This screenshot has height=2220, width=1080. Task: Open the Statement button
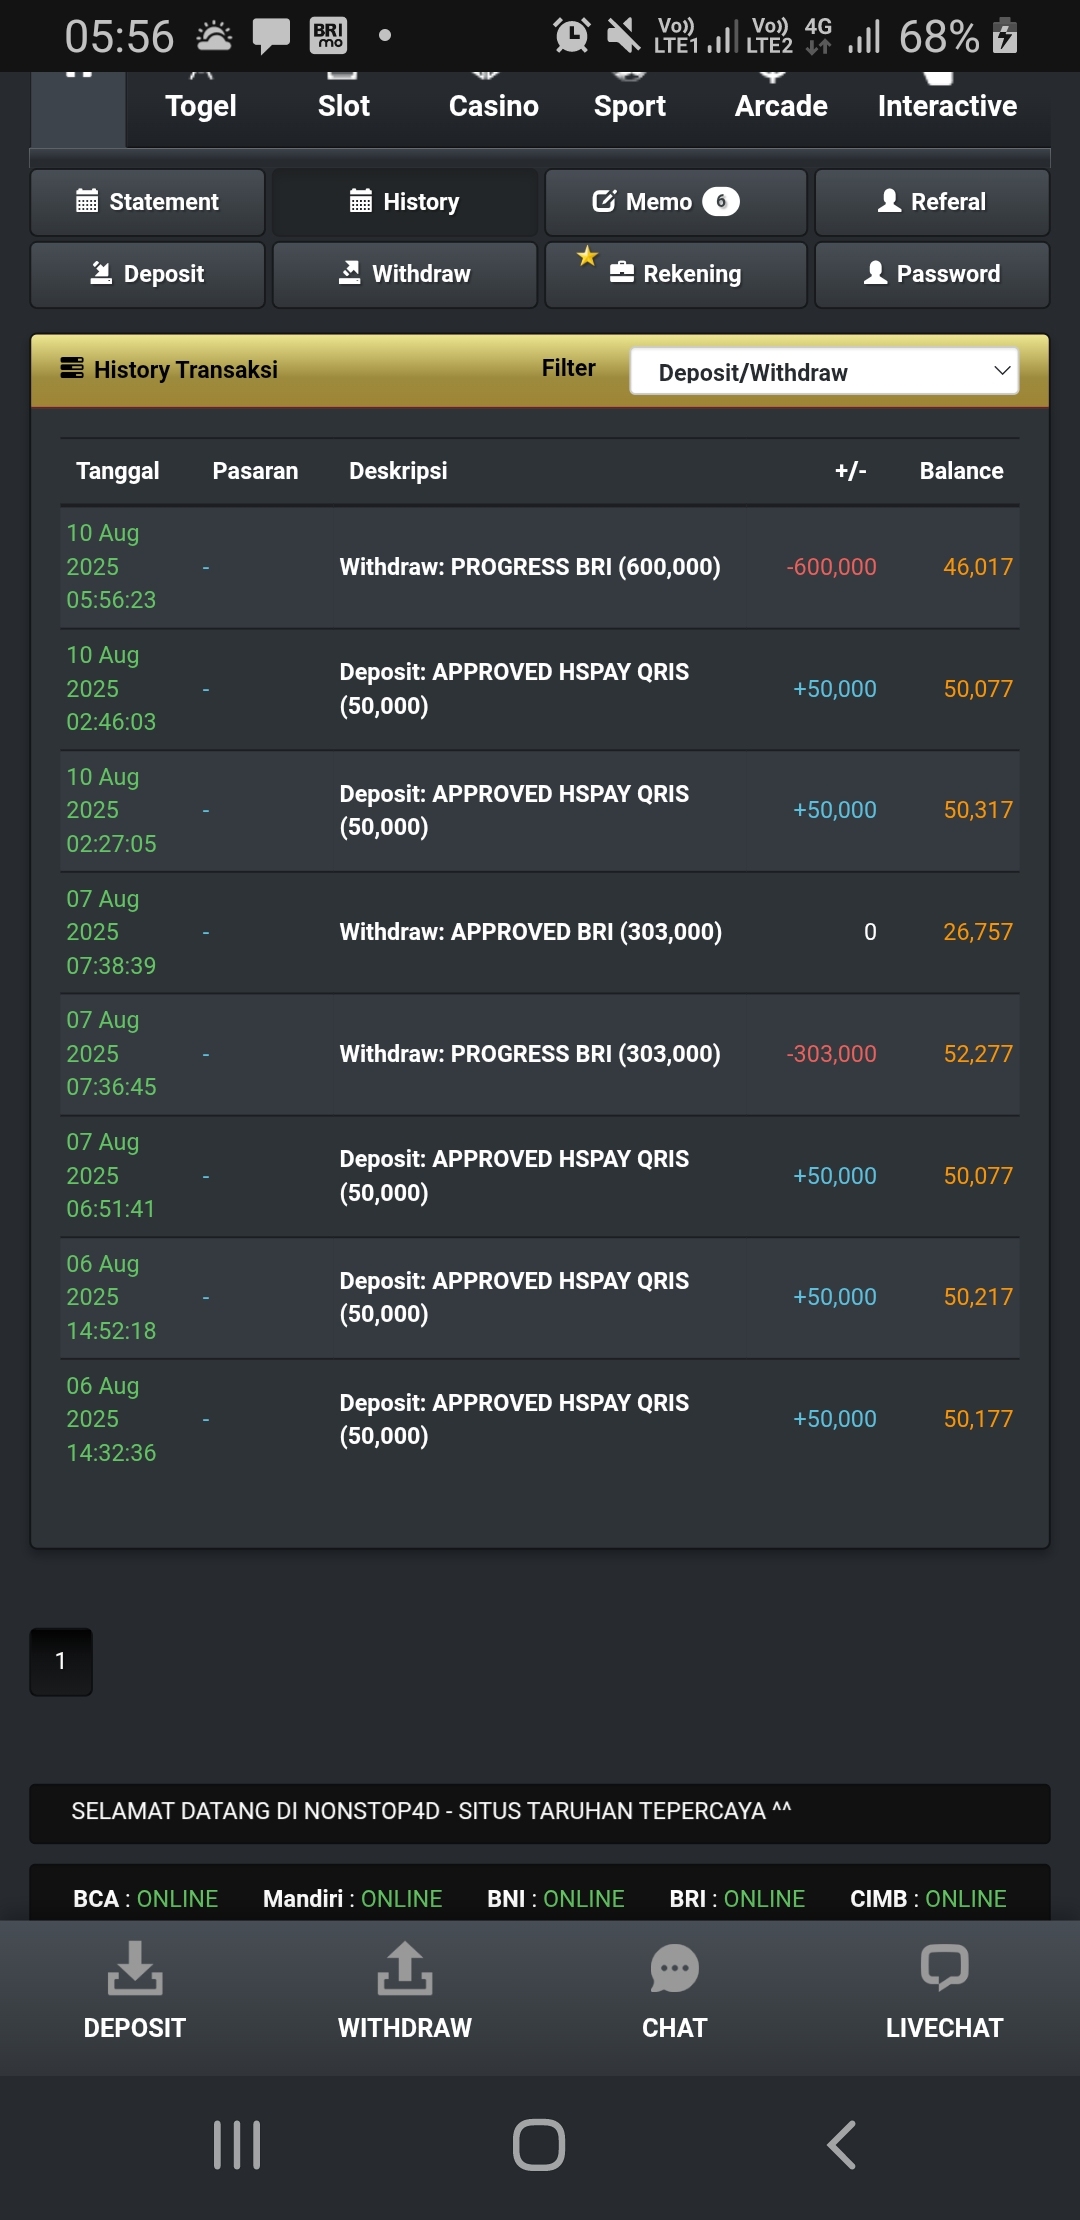click(148, 202)
